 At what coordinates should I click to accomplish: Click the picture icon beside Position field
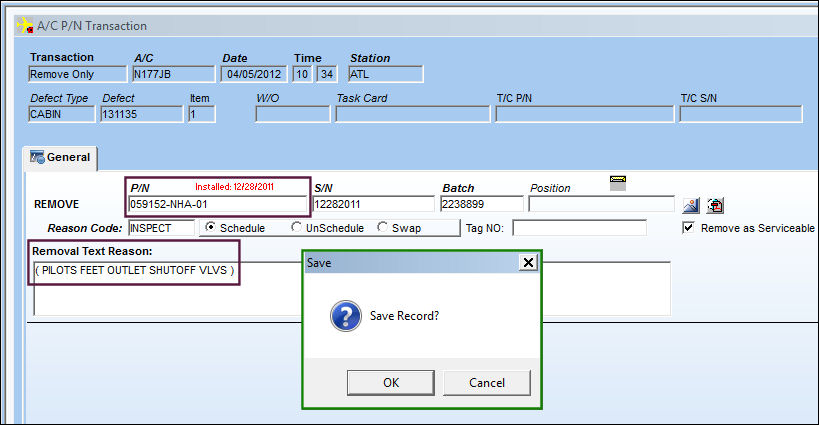691,205
